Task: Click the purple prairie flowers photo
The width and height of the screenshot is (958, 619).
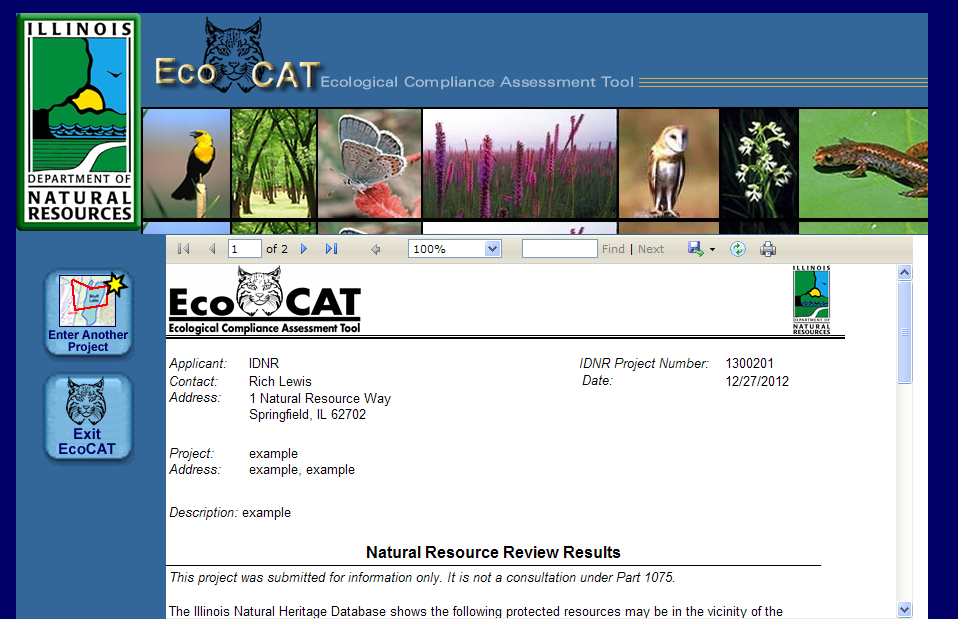Action: [520, 163]
